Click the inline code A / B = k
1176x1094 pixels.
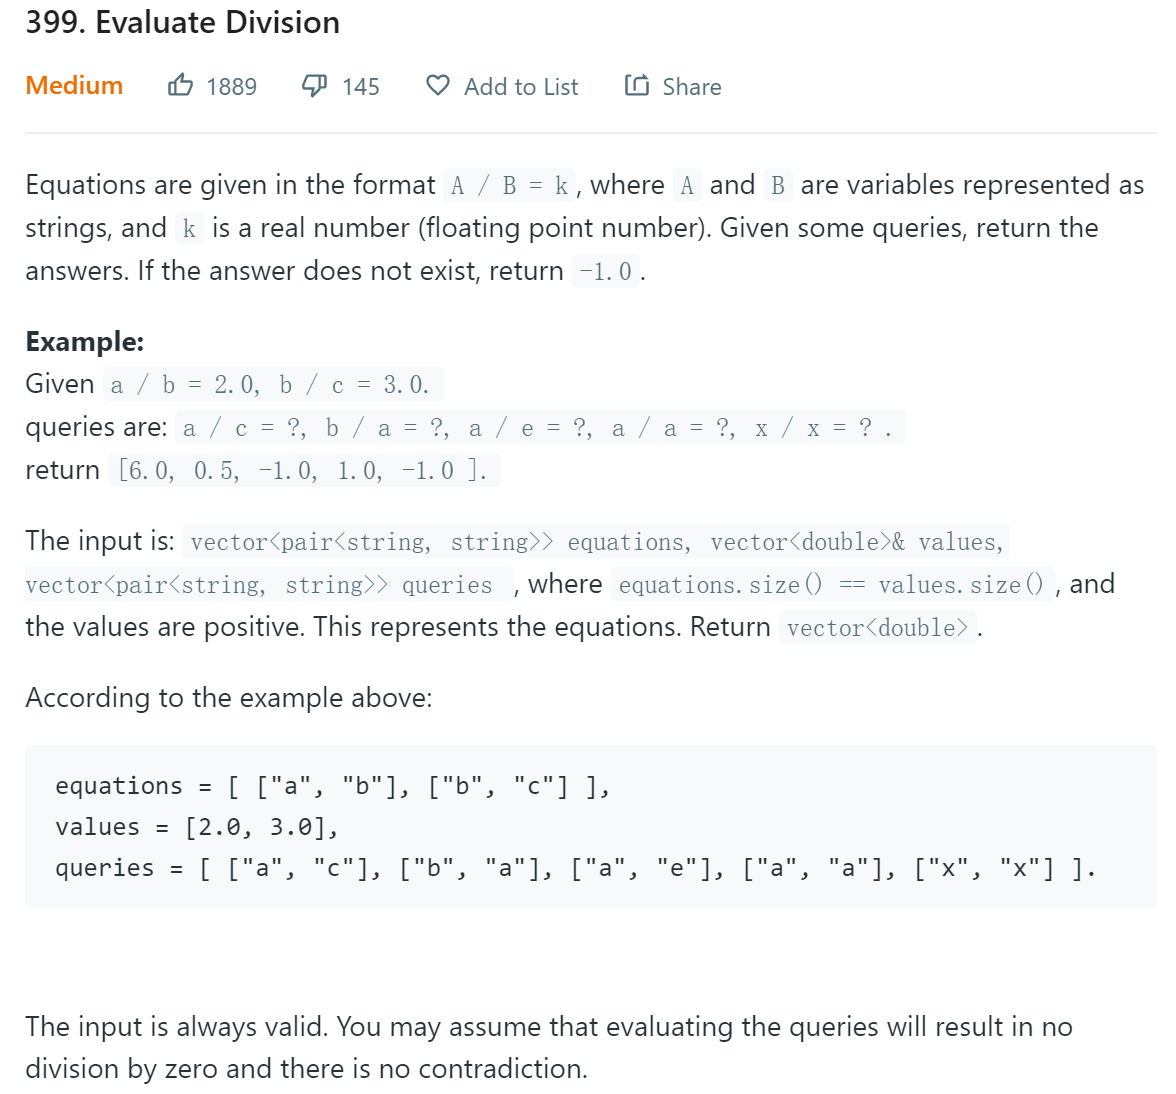(509, 185)
